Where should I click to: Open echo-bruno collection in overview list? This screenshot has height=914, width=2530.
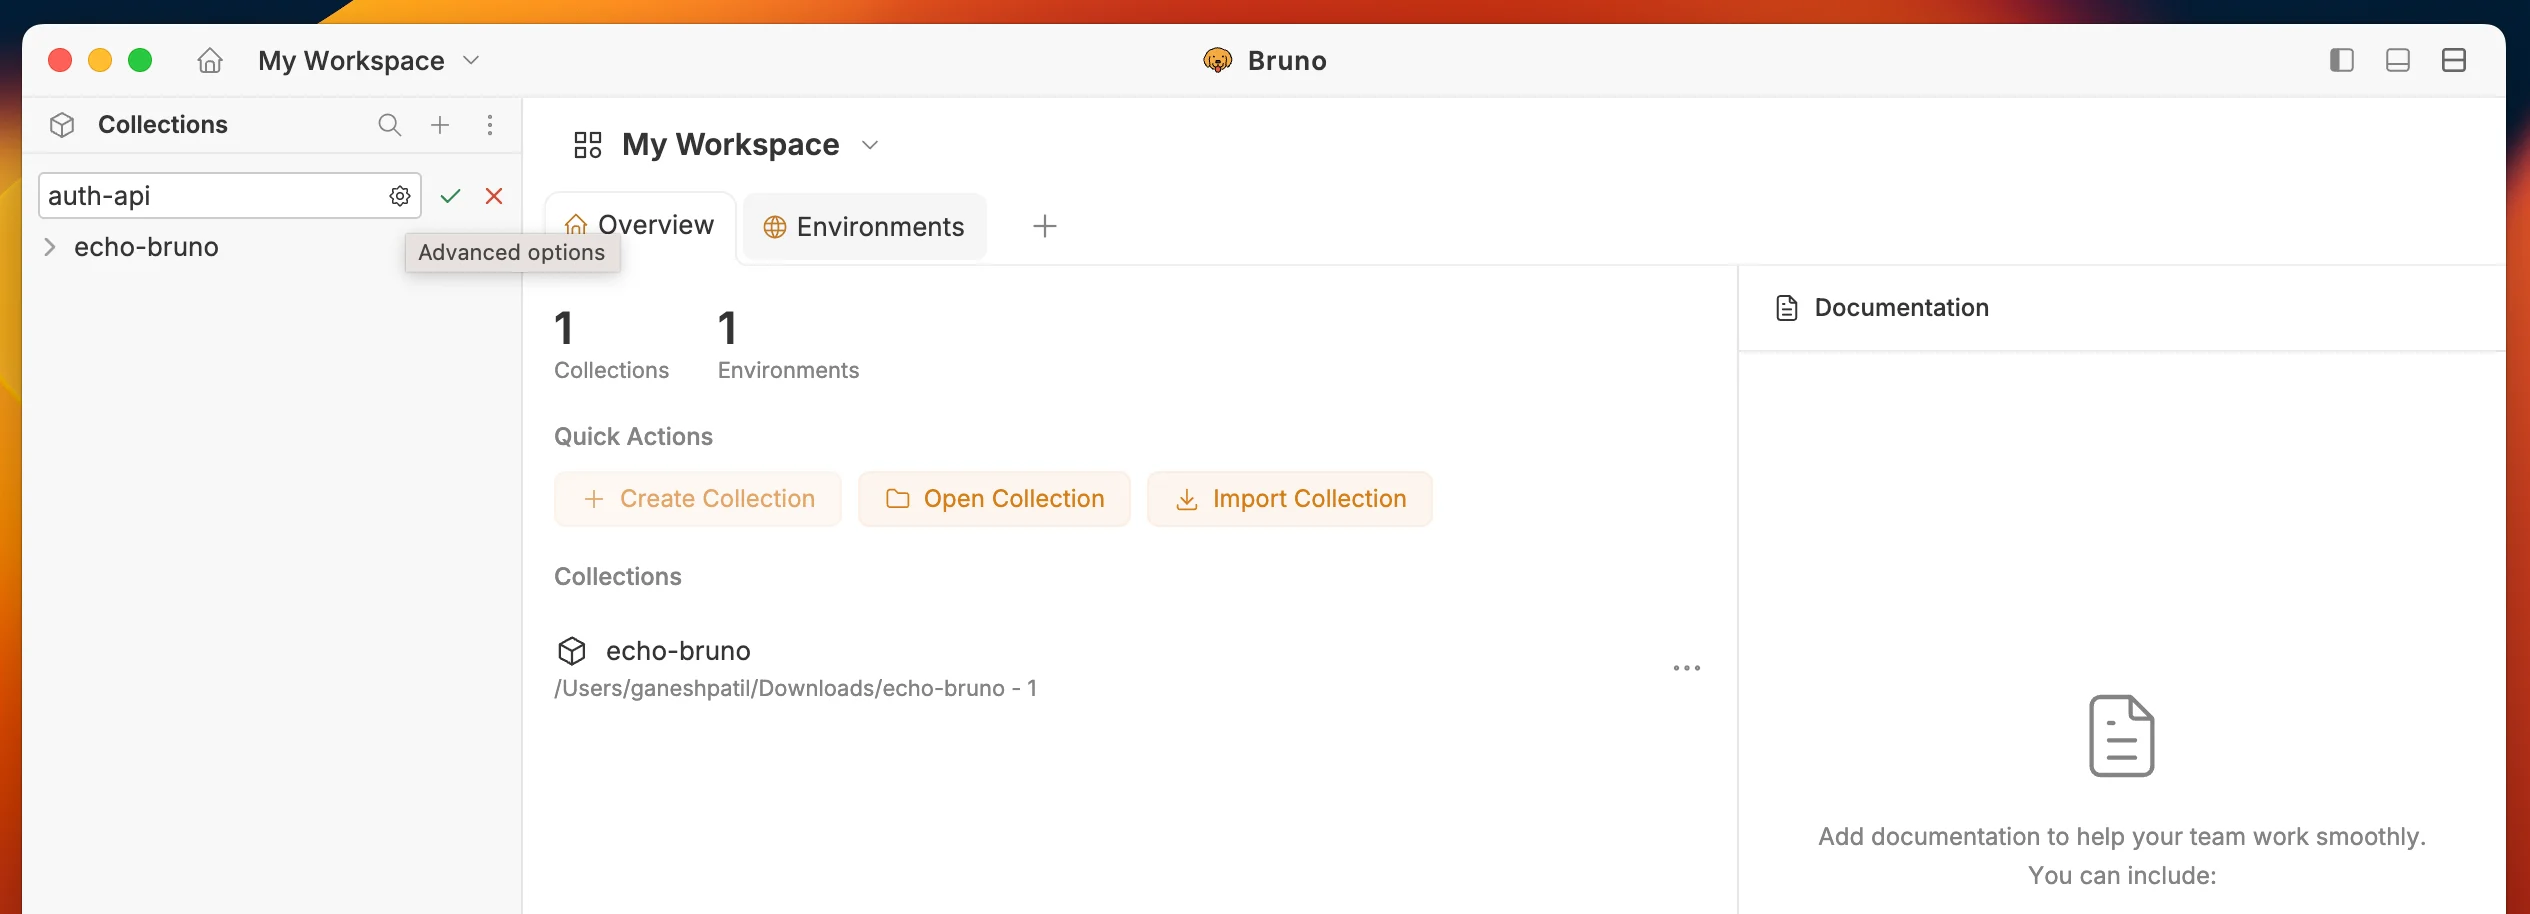coord(678,651)
